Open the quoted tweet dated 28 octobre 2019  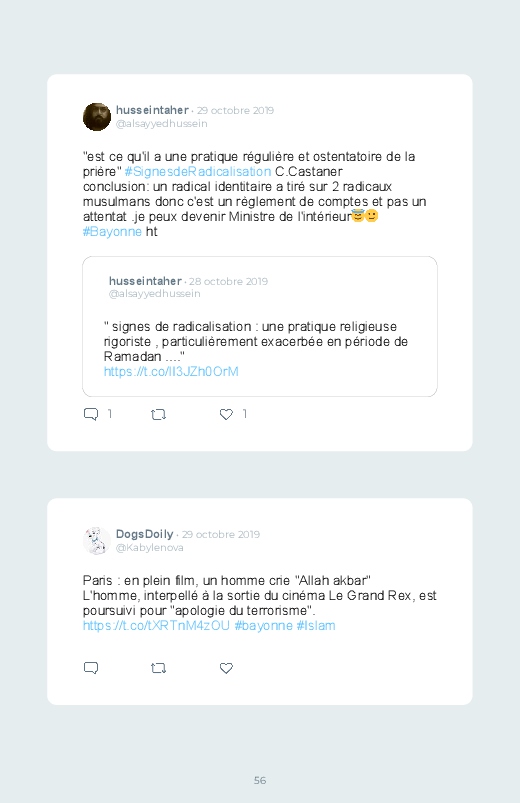coord(260,326)
